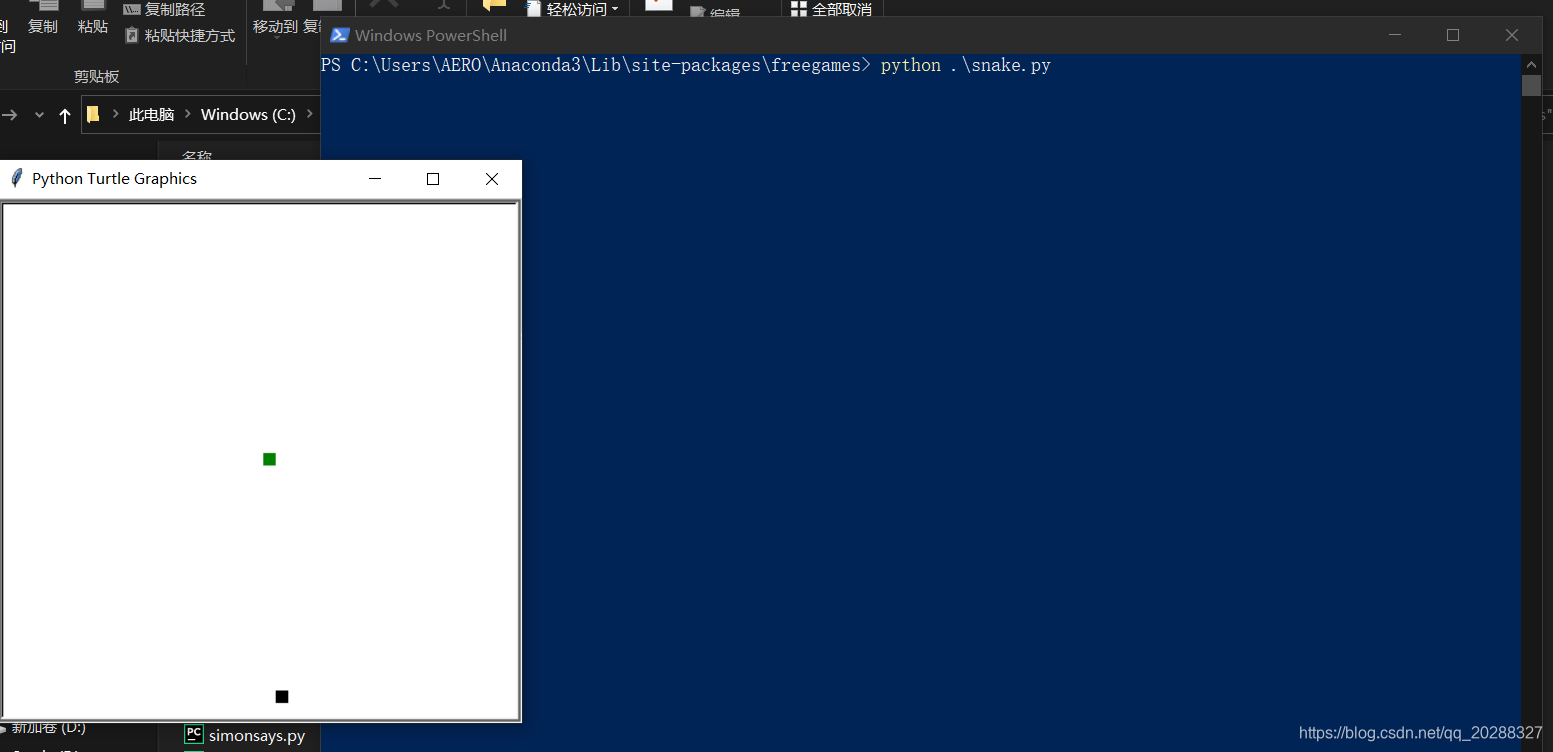Click the black snake head square
This screenshot has width=1553, height=752.
(x=282, y=696)
